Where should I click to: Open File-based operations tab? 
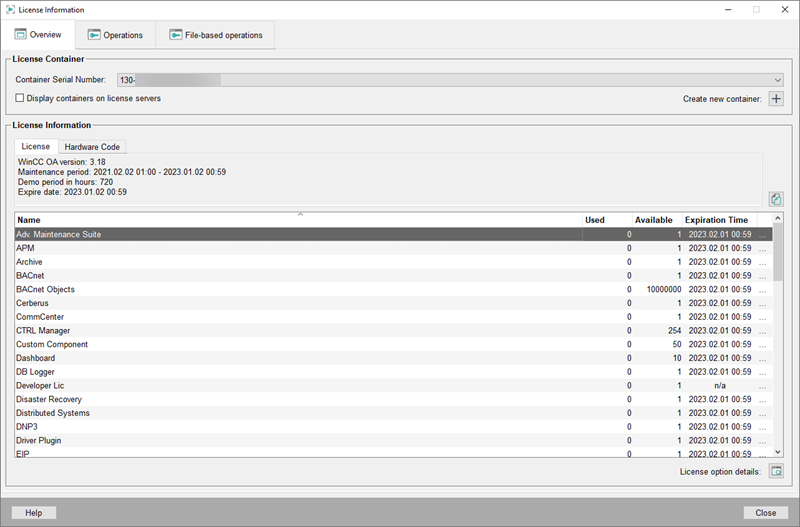(x=215, y=35)
